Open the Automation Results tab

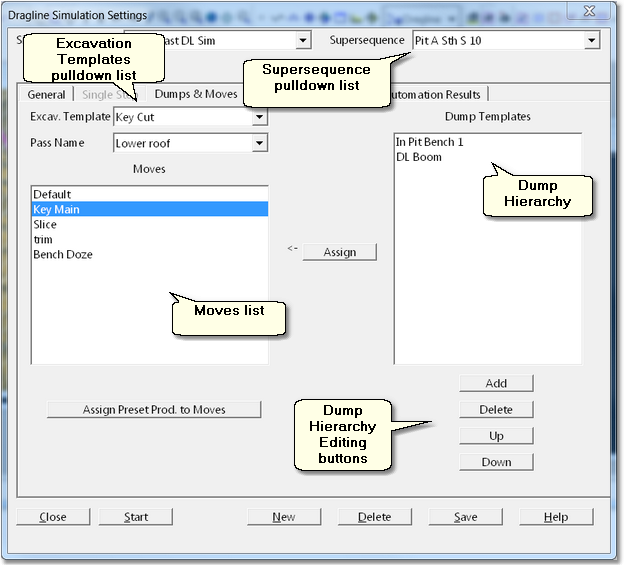(x=436, y=95)
